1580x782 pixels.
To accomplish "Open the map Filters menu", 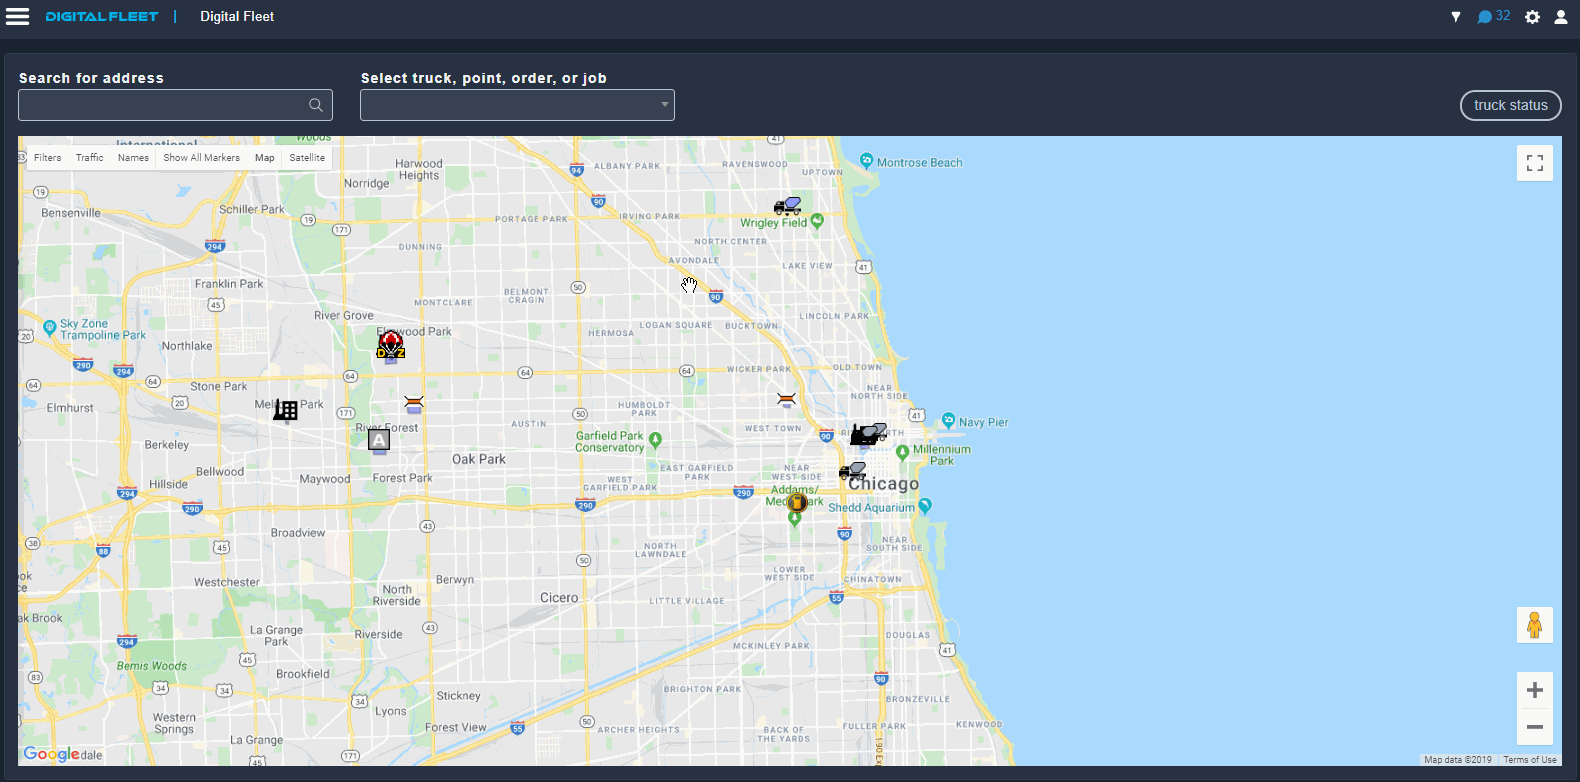I will [x=47, y=158].
